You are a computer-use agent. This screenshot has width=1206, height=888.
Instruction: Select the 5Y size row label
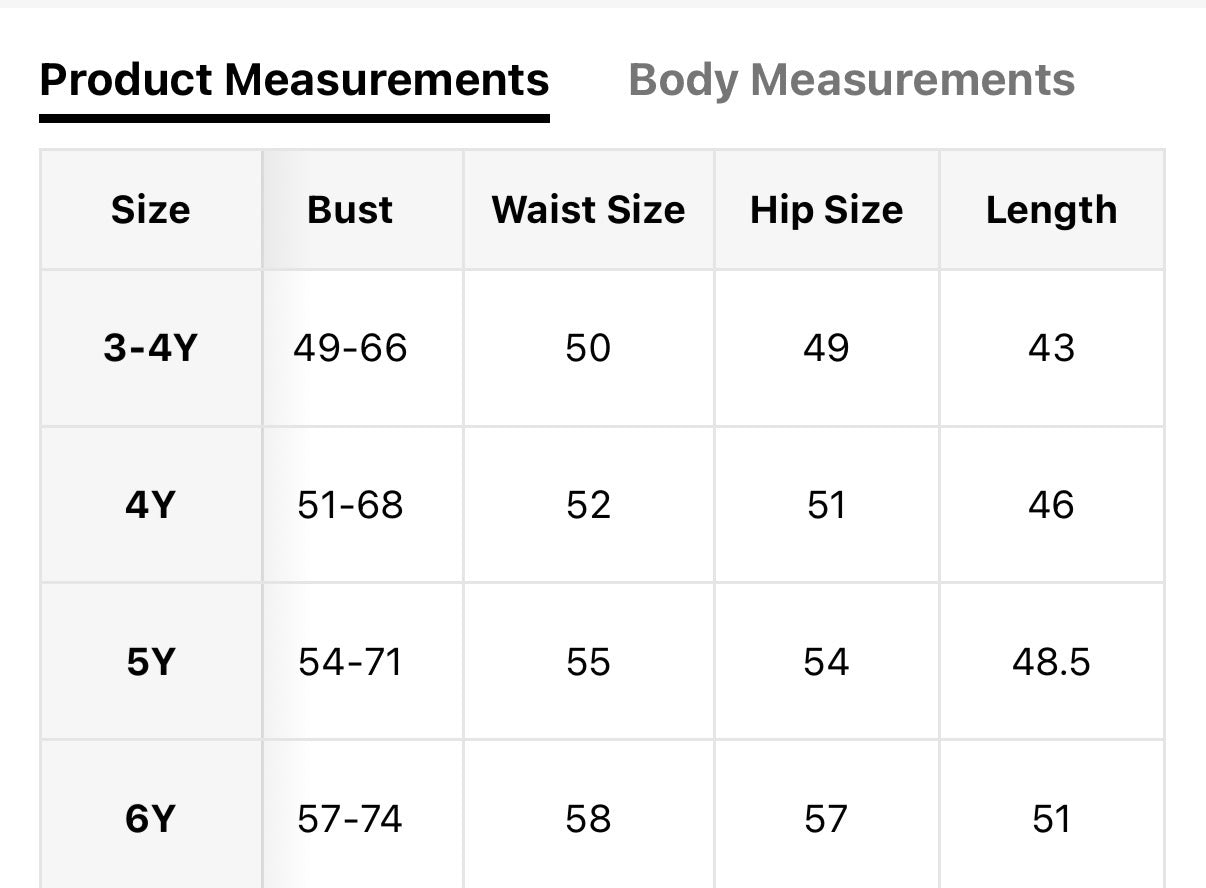pyautogui.click(x=150, y=662)
